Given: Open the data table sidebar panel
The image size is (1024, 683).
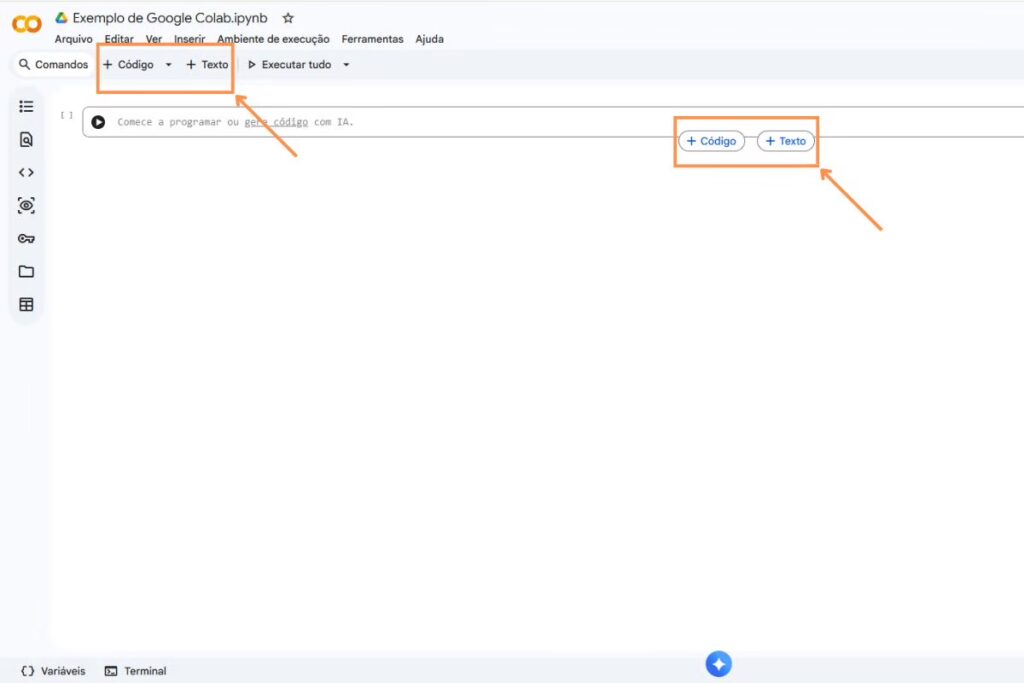Looking at the screenshot, I should click(x=26, y=304).
